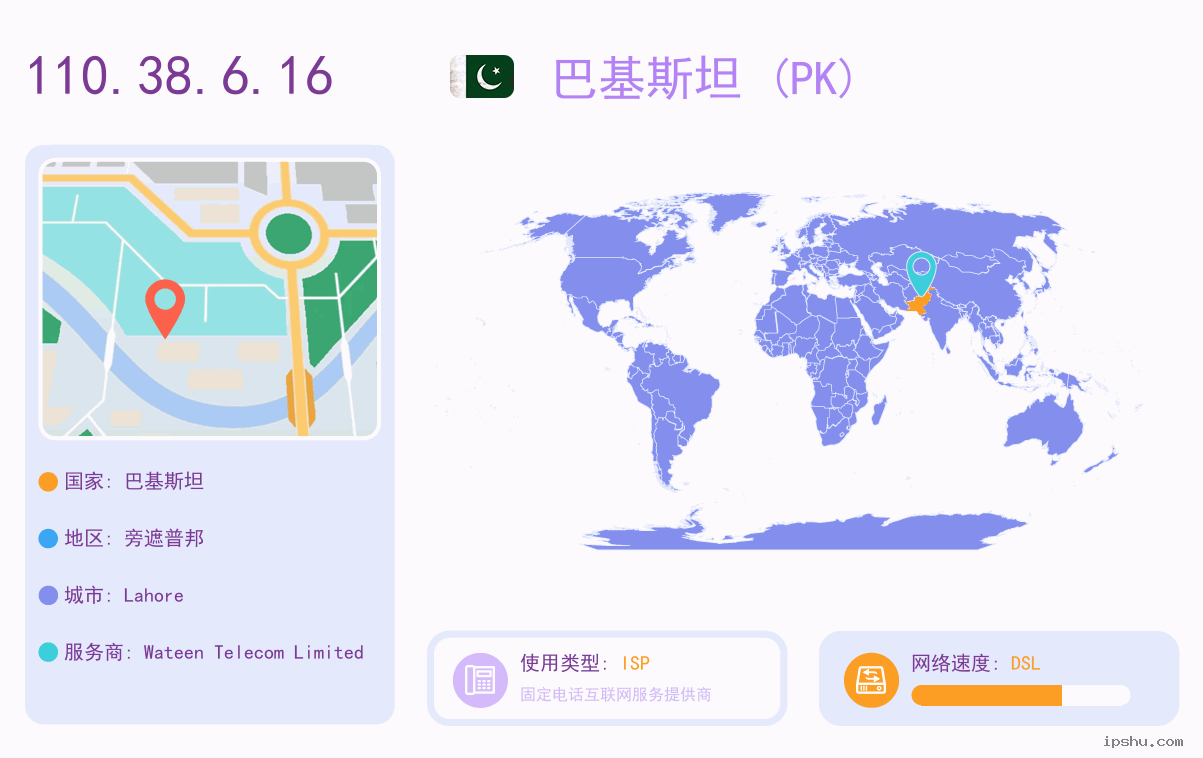Click the purple dot beside 城市
The image size is (1203, 758).
(x=48, y=596)
